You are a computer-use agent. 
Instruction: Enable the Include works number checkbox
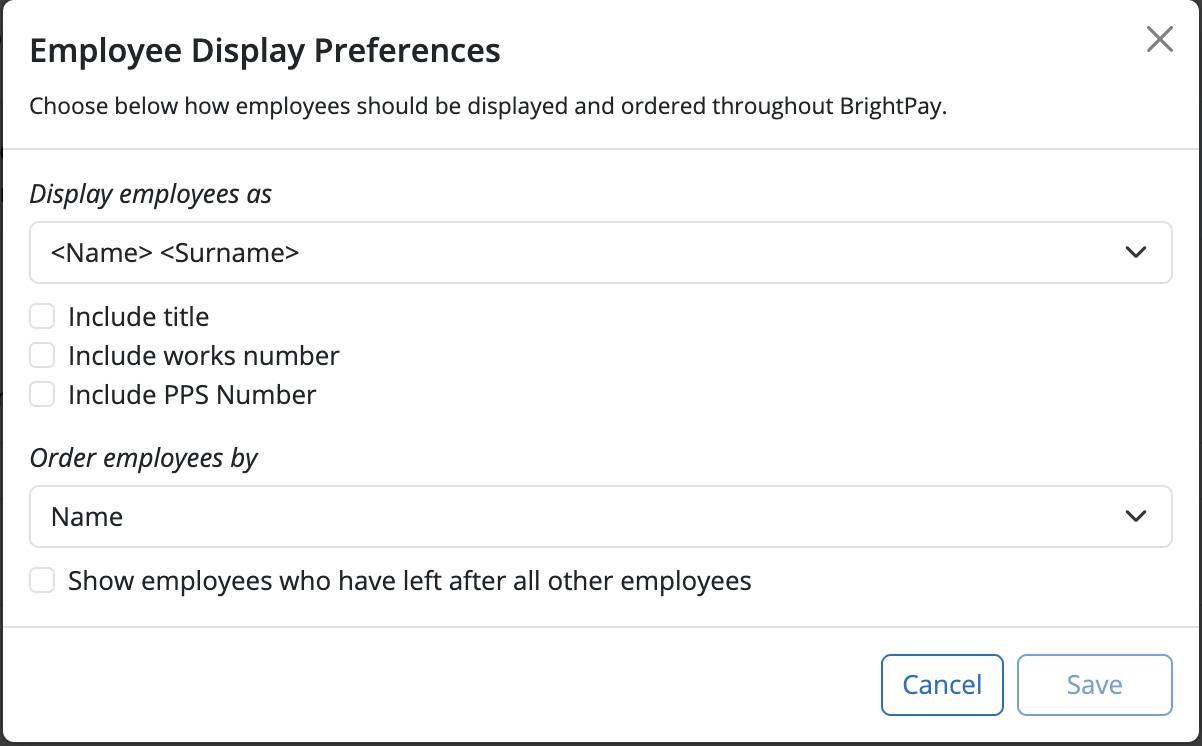(42, 355)
